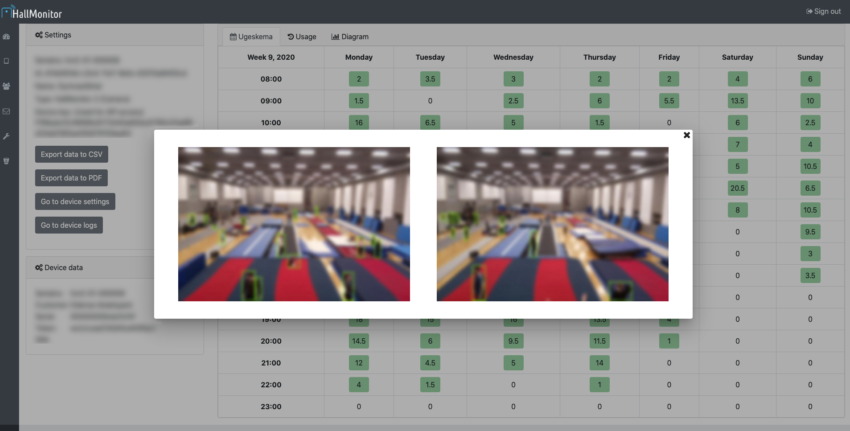The image size is (850, 431).
Task: Click the envelope messages icon in the sidebar
Action: click(7, 111)
